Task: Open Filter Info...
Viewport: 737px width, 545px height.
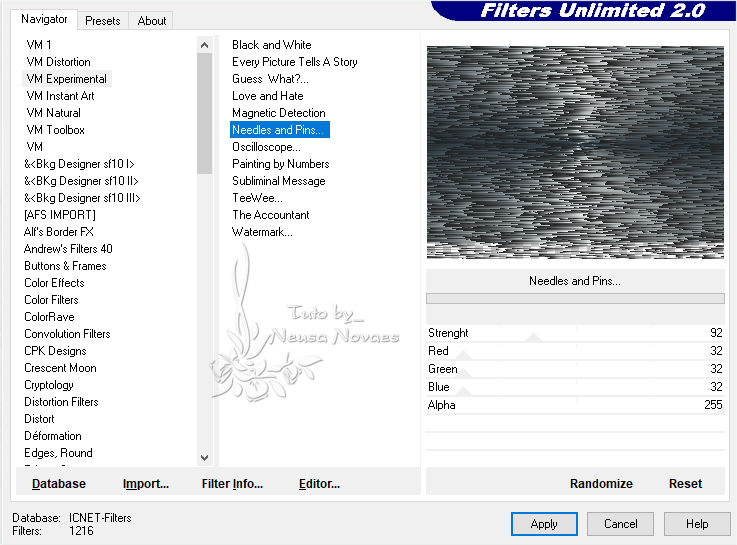Action: pos(232,483)
